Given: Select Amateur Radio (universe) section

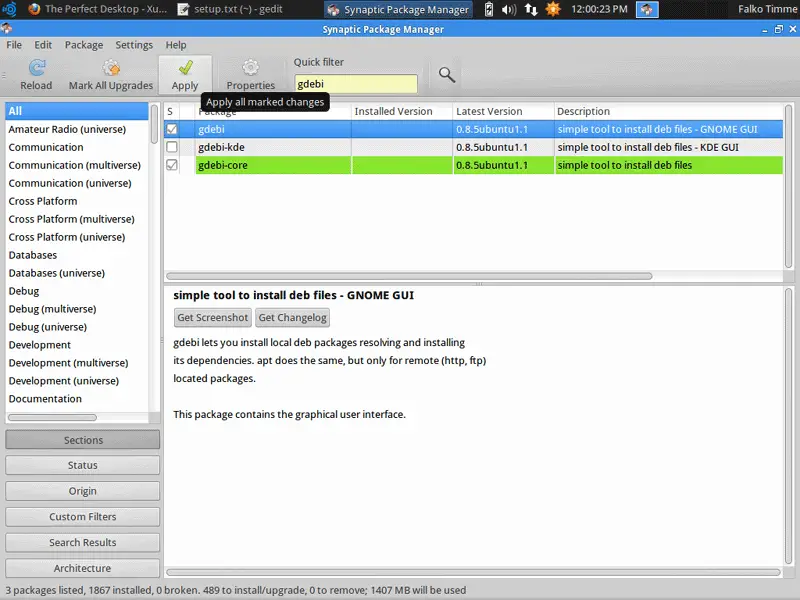Looking at the screenshot, I should coord(77,129).
